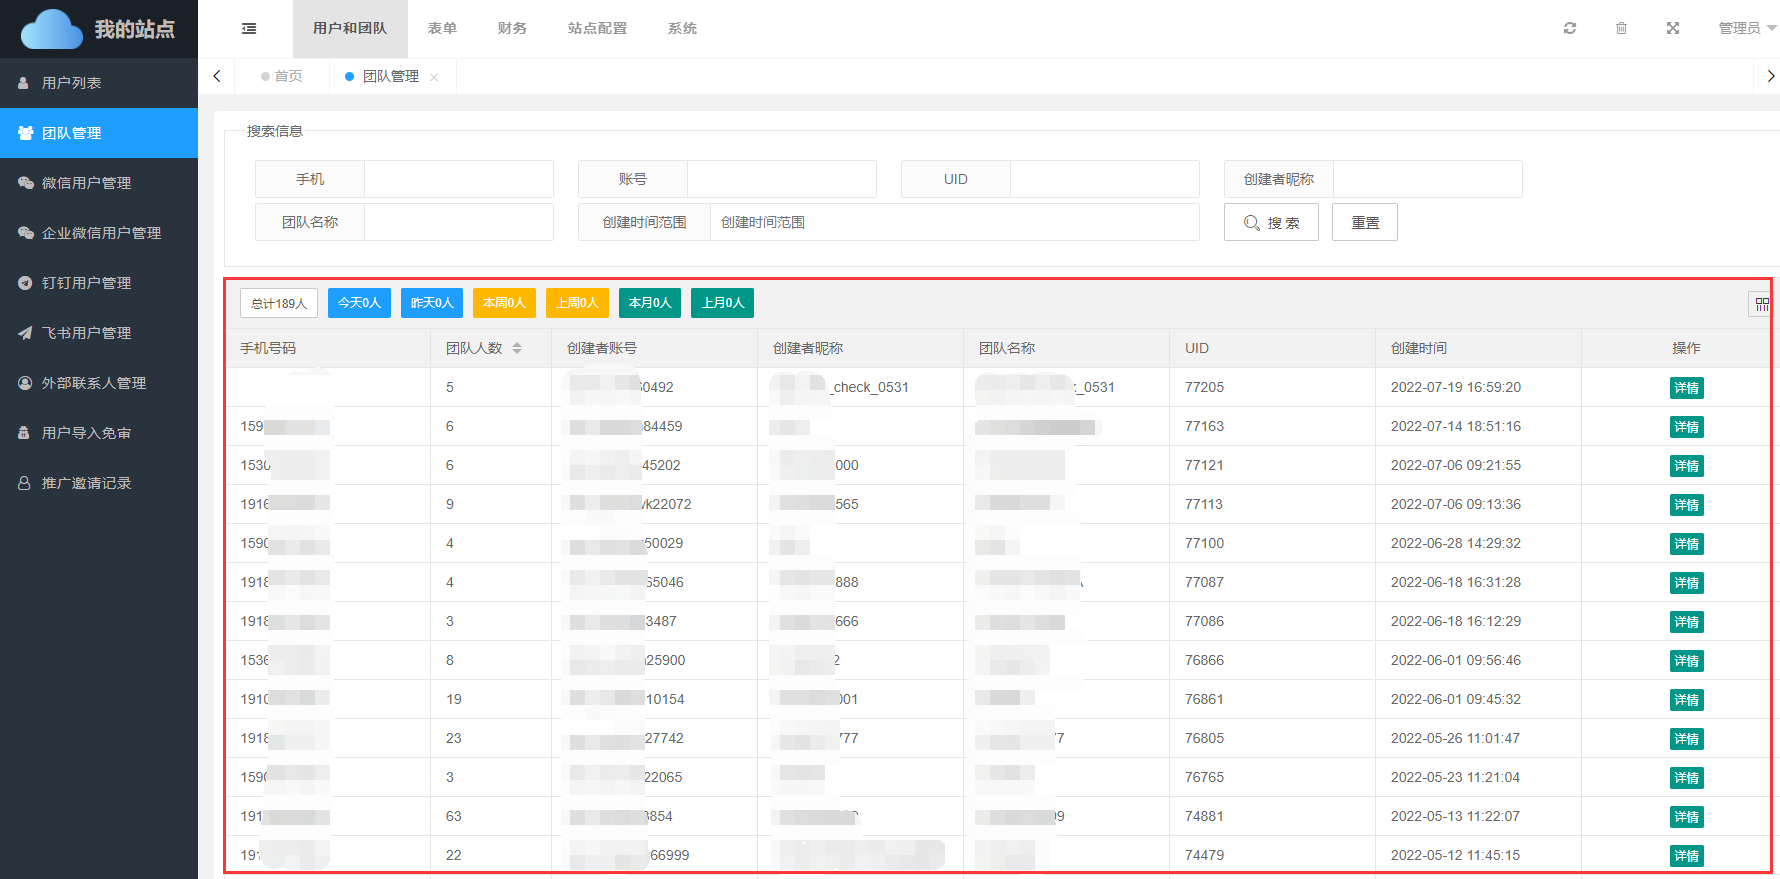Open the 财务 top menu

pyautogui.click(x=512, y=28)
